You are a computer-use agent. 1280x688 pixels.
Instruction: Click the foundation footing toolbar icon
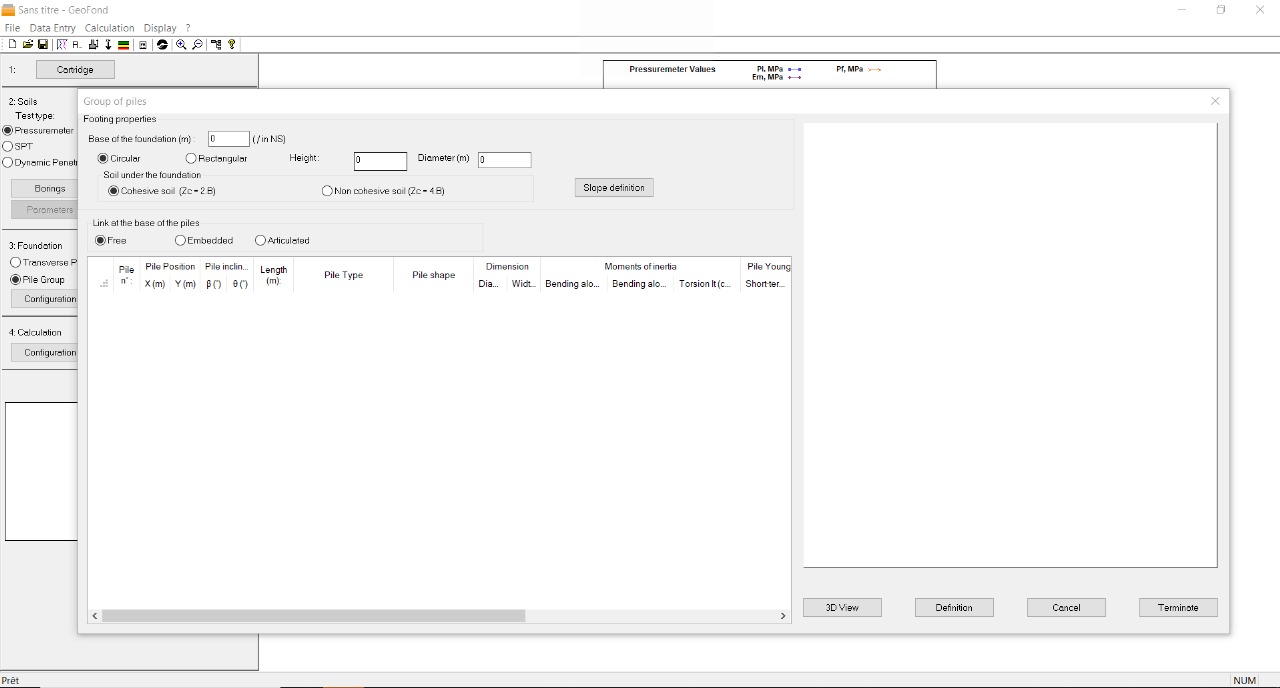pyautogui.click(x=93, y=44)
